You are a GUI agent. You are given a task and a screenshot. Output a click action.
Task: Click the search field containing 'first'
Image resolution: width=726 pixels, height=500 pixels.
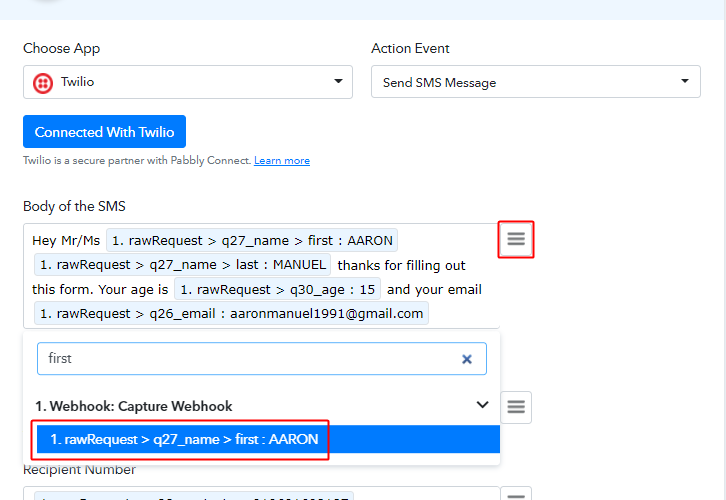(262, 359)
